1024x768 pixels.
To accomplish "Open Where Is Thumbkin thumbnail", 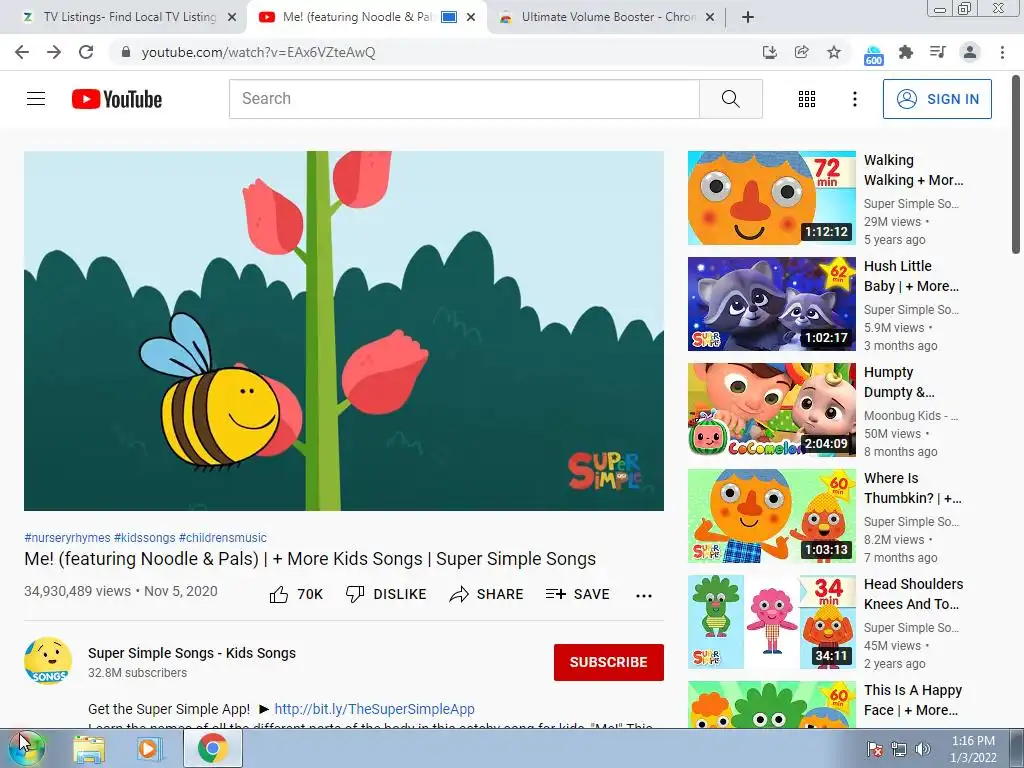I will click(771, 516).
